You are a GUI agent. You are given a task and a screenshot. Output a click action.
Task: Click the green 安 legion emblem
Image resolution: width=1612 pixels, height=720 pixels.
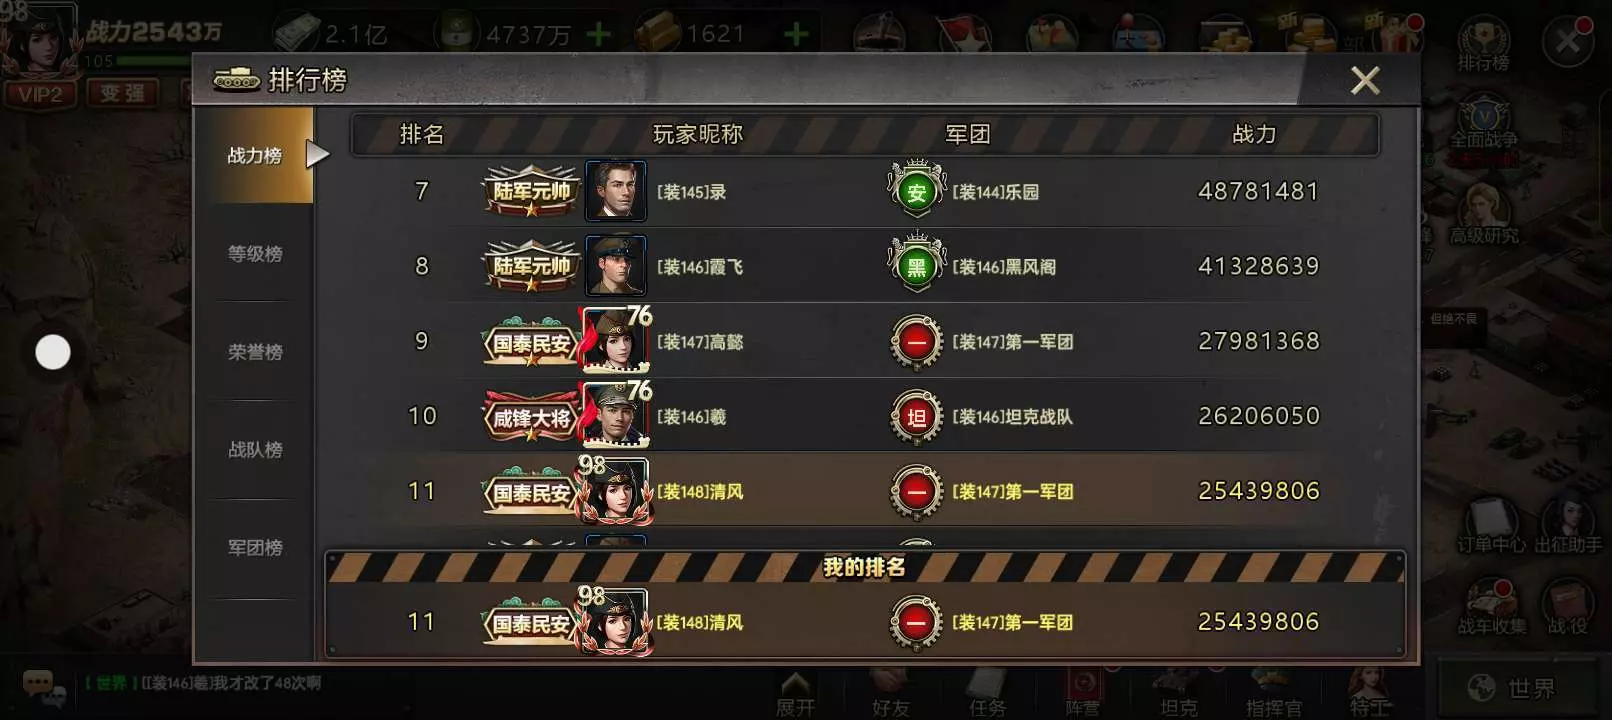pyautogui.click(x=916, y=191)
